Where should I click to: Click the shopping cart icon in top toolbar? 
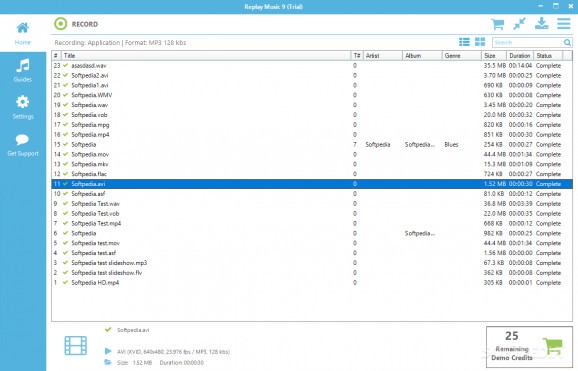point(497,24)
